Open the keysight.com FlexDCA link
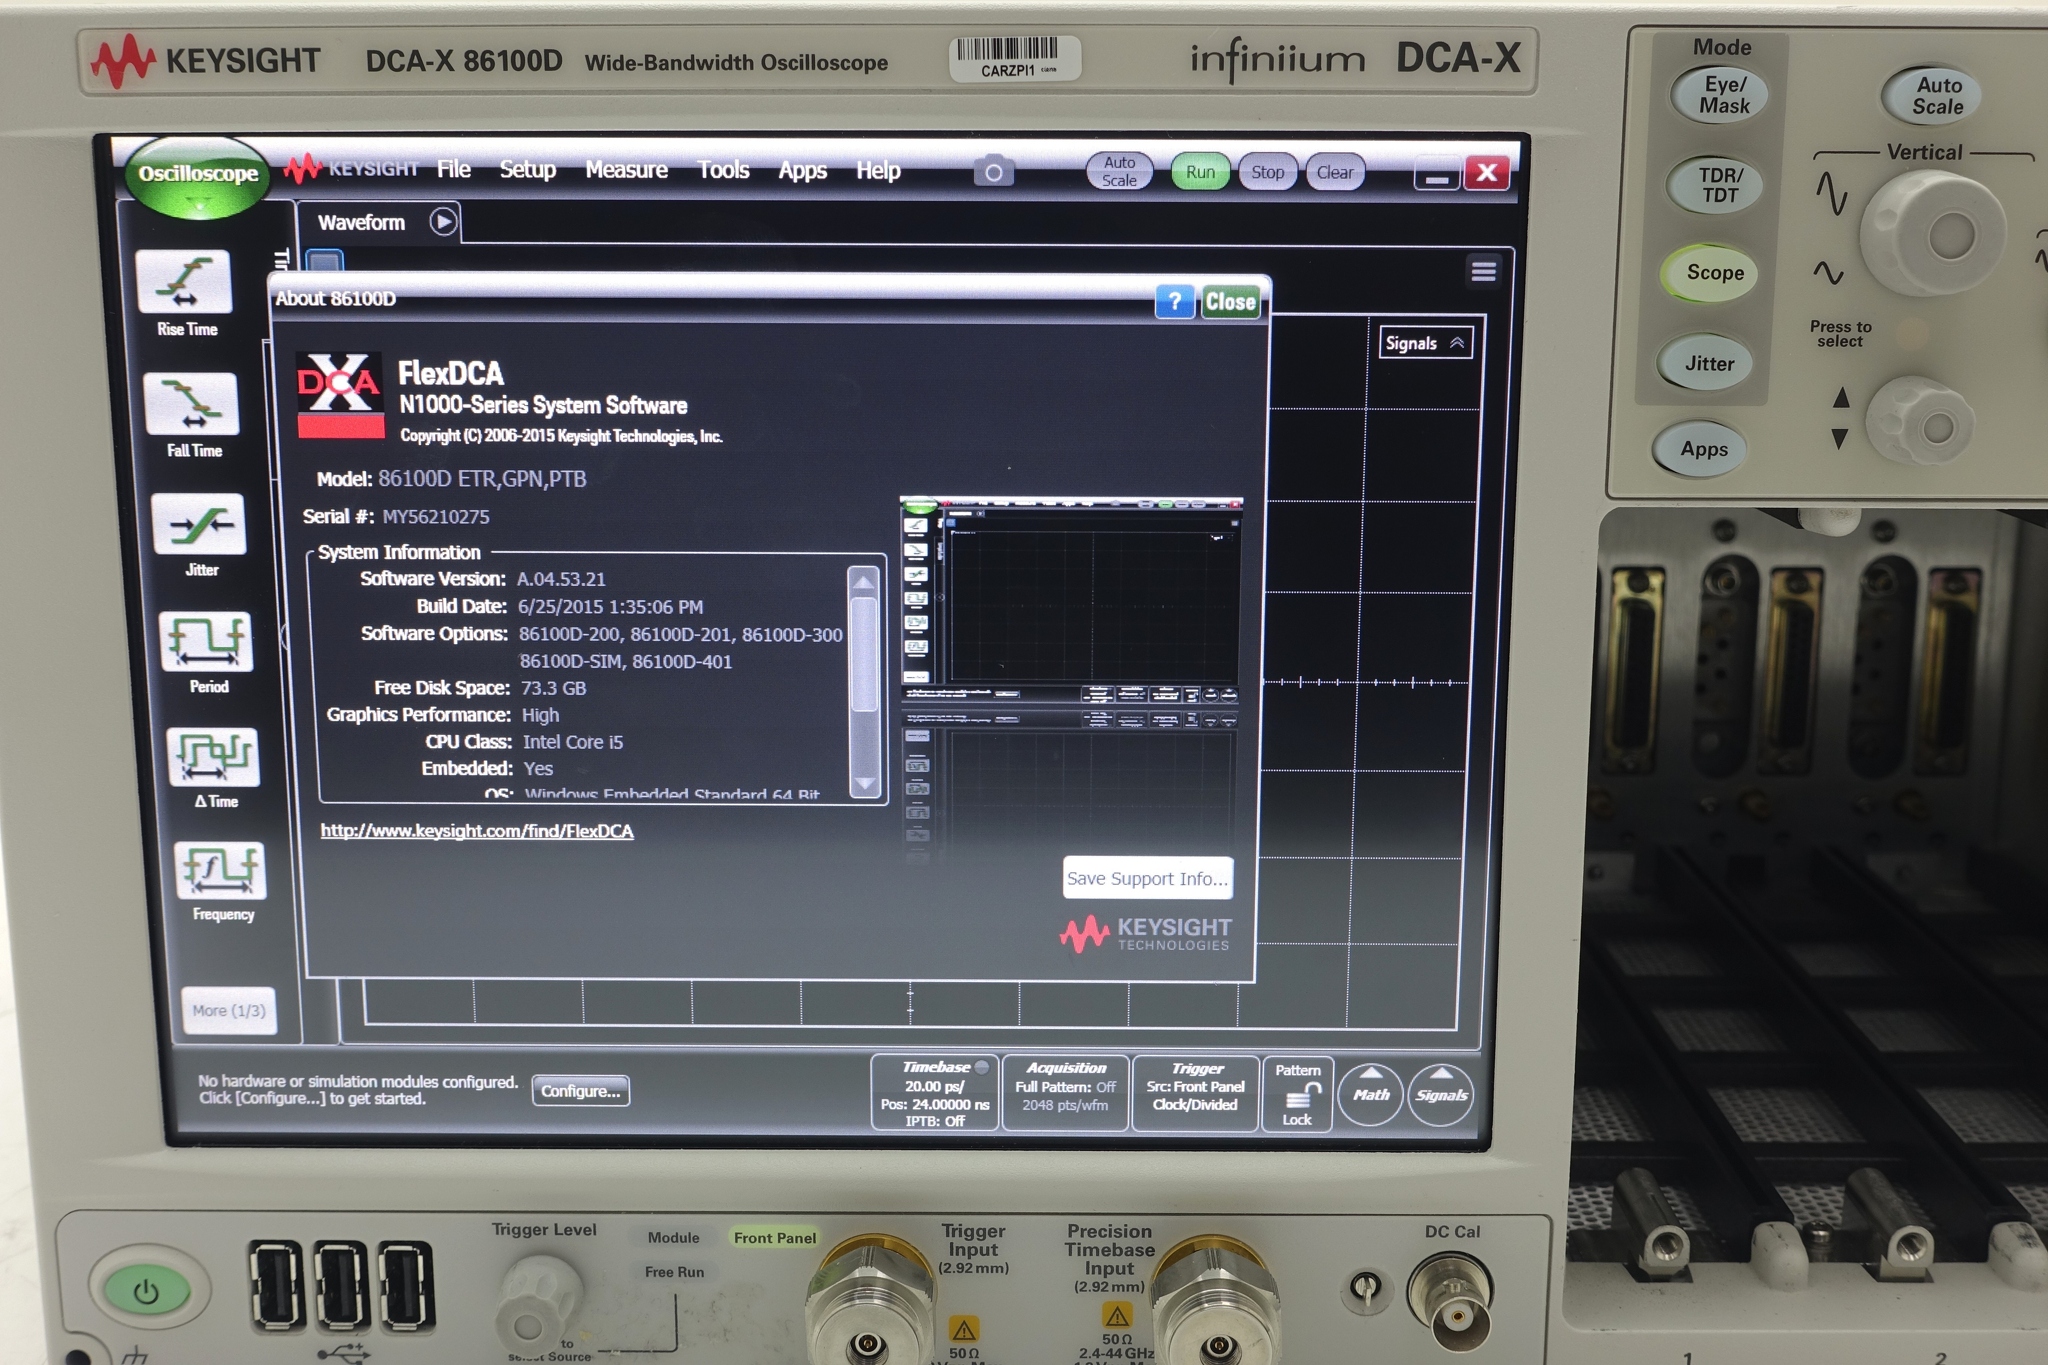The width and height of the screenshot is (2048, 1365). pyautogui.click(x=477, y=830)
